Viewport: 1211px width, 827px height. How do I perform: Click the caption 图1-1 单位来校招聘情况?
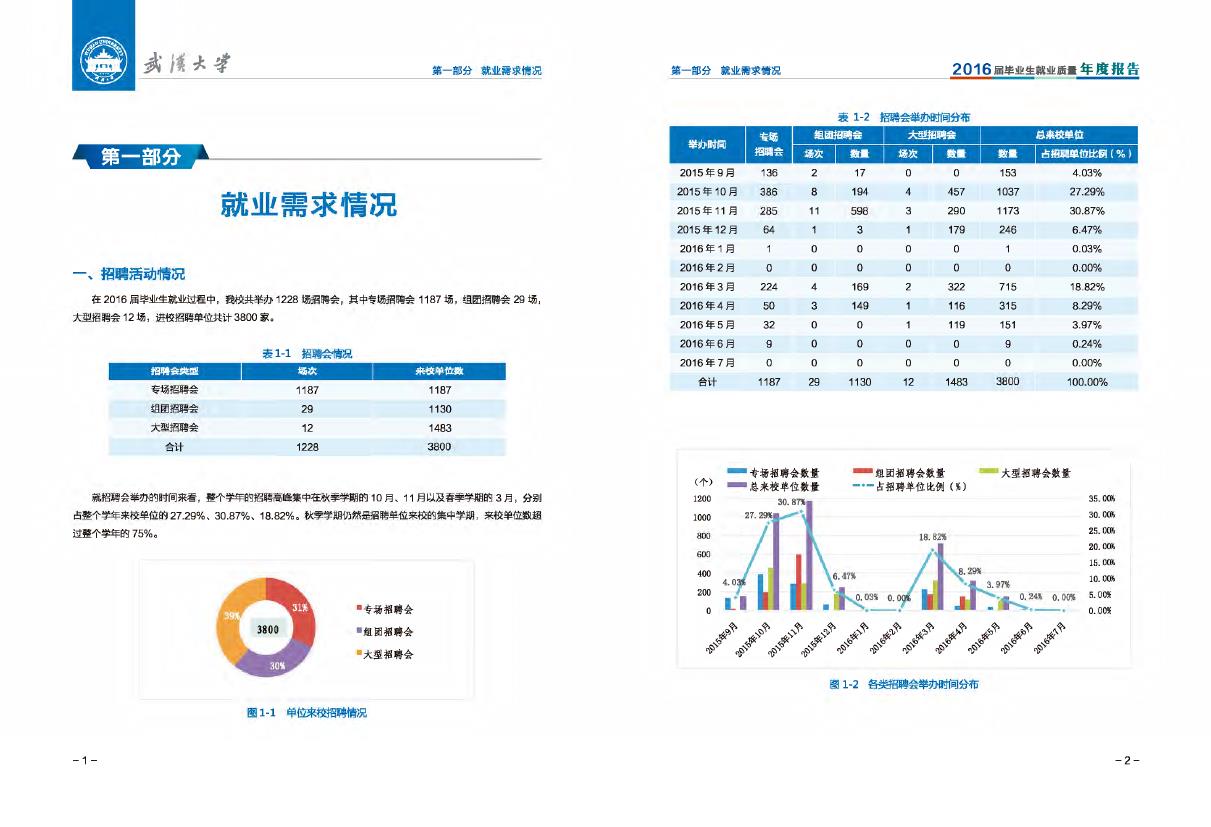(x=307, y=713)
